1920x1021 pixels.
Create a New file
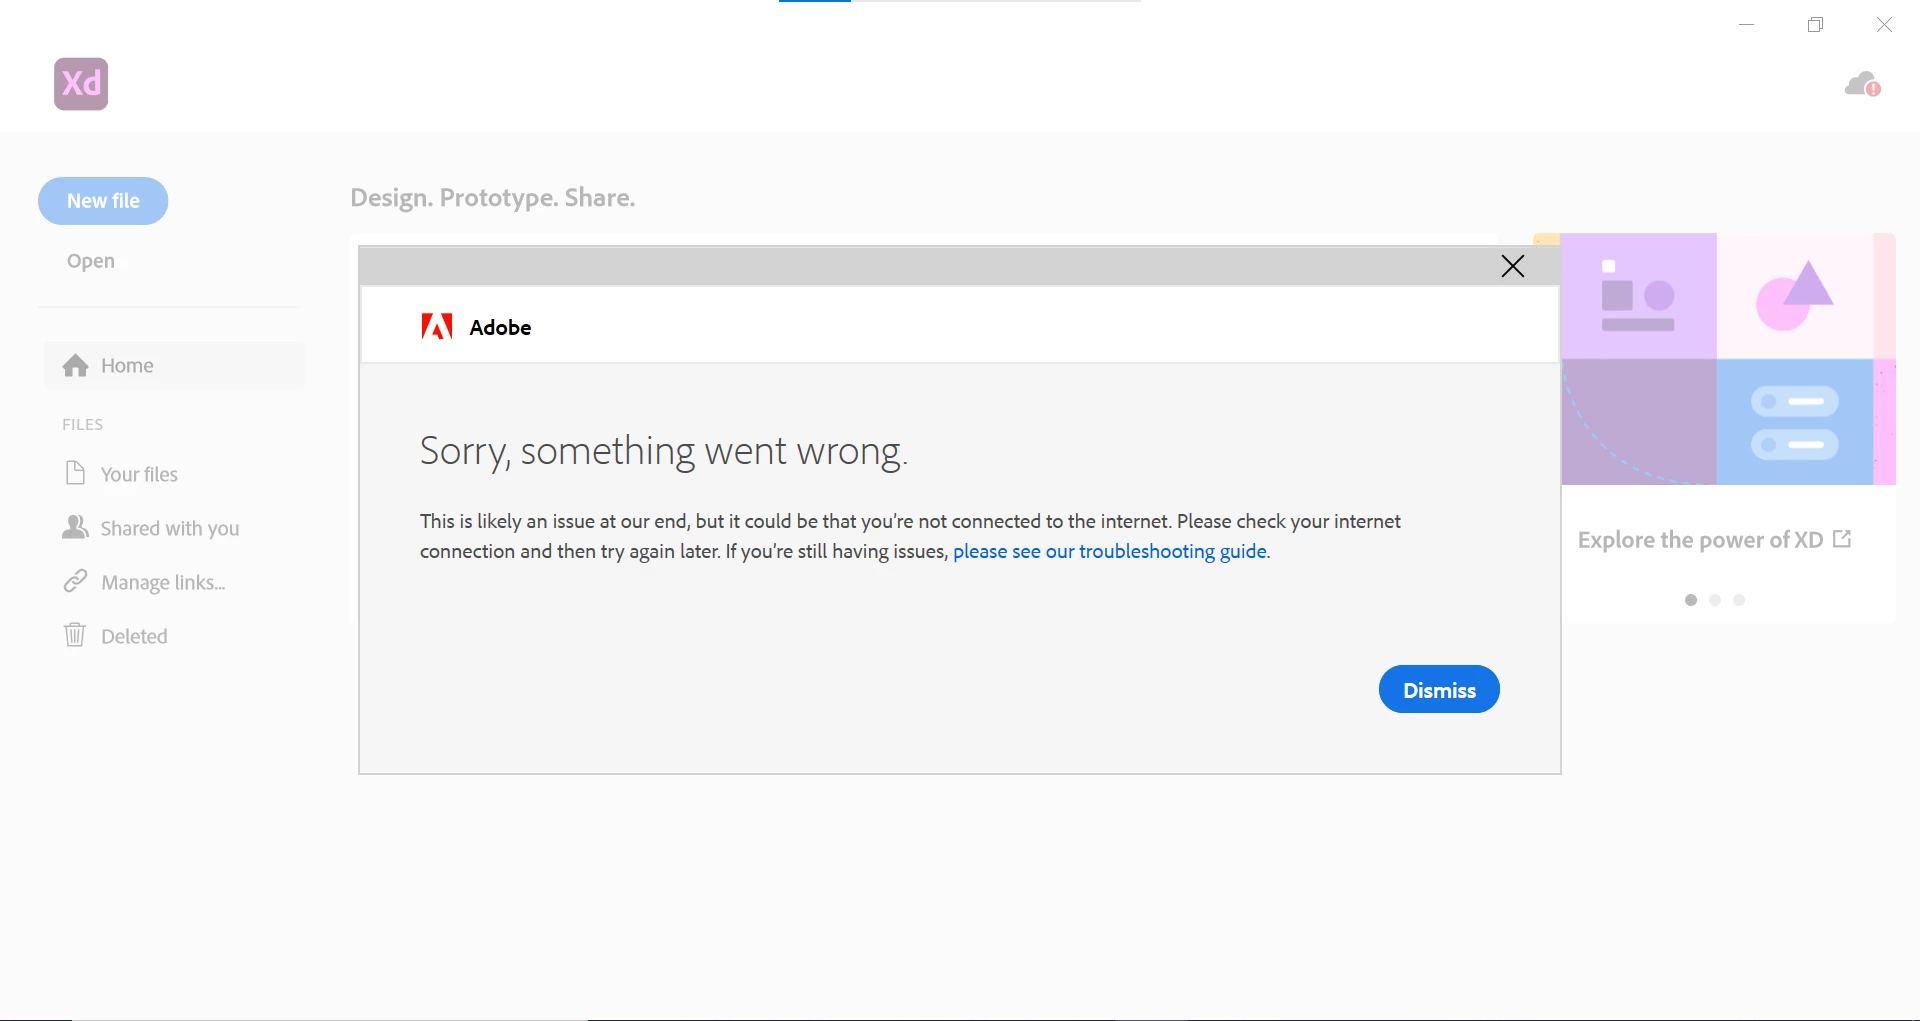pos(103,201)
